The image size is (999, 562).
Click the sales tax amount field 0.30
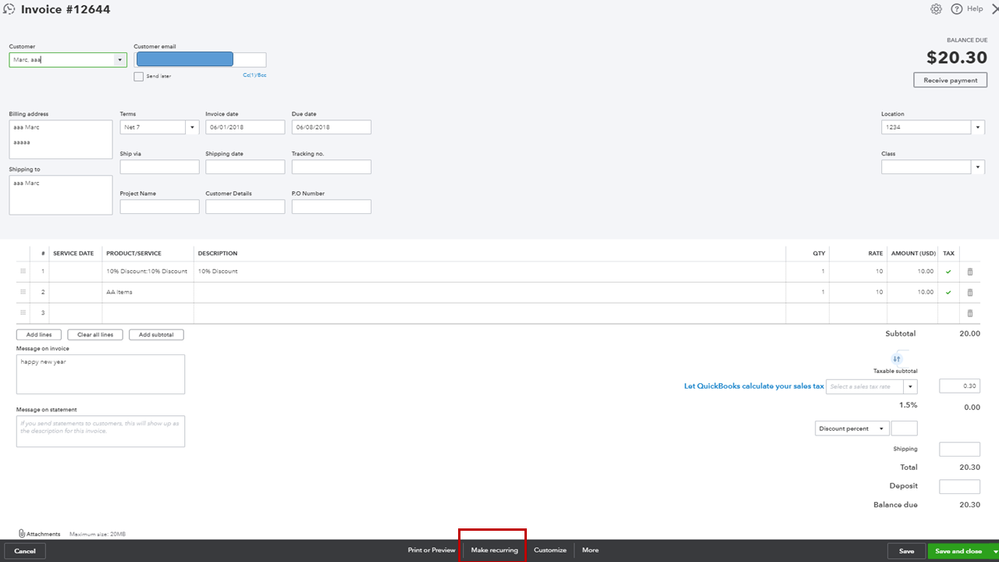point(959,386)
